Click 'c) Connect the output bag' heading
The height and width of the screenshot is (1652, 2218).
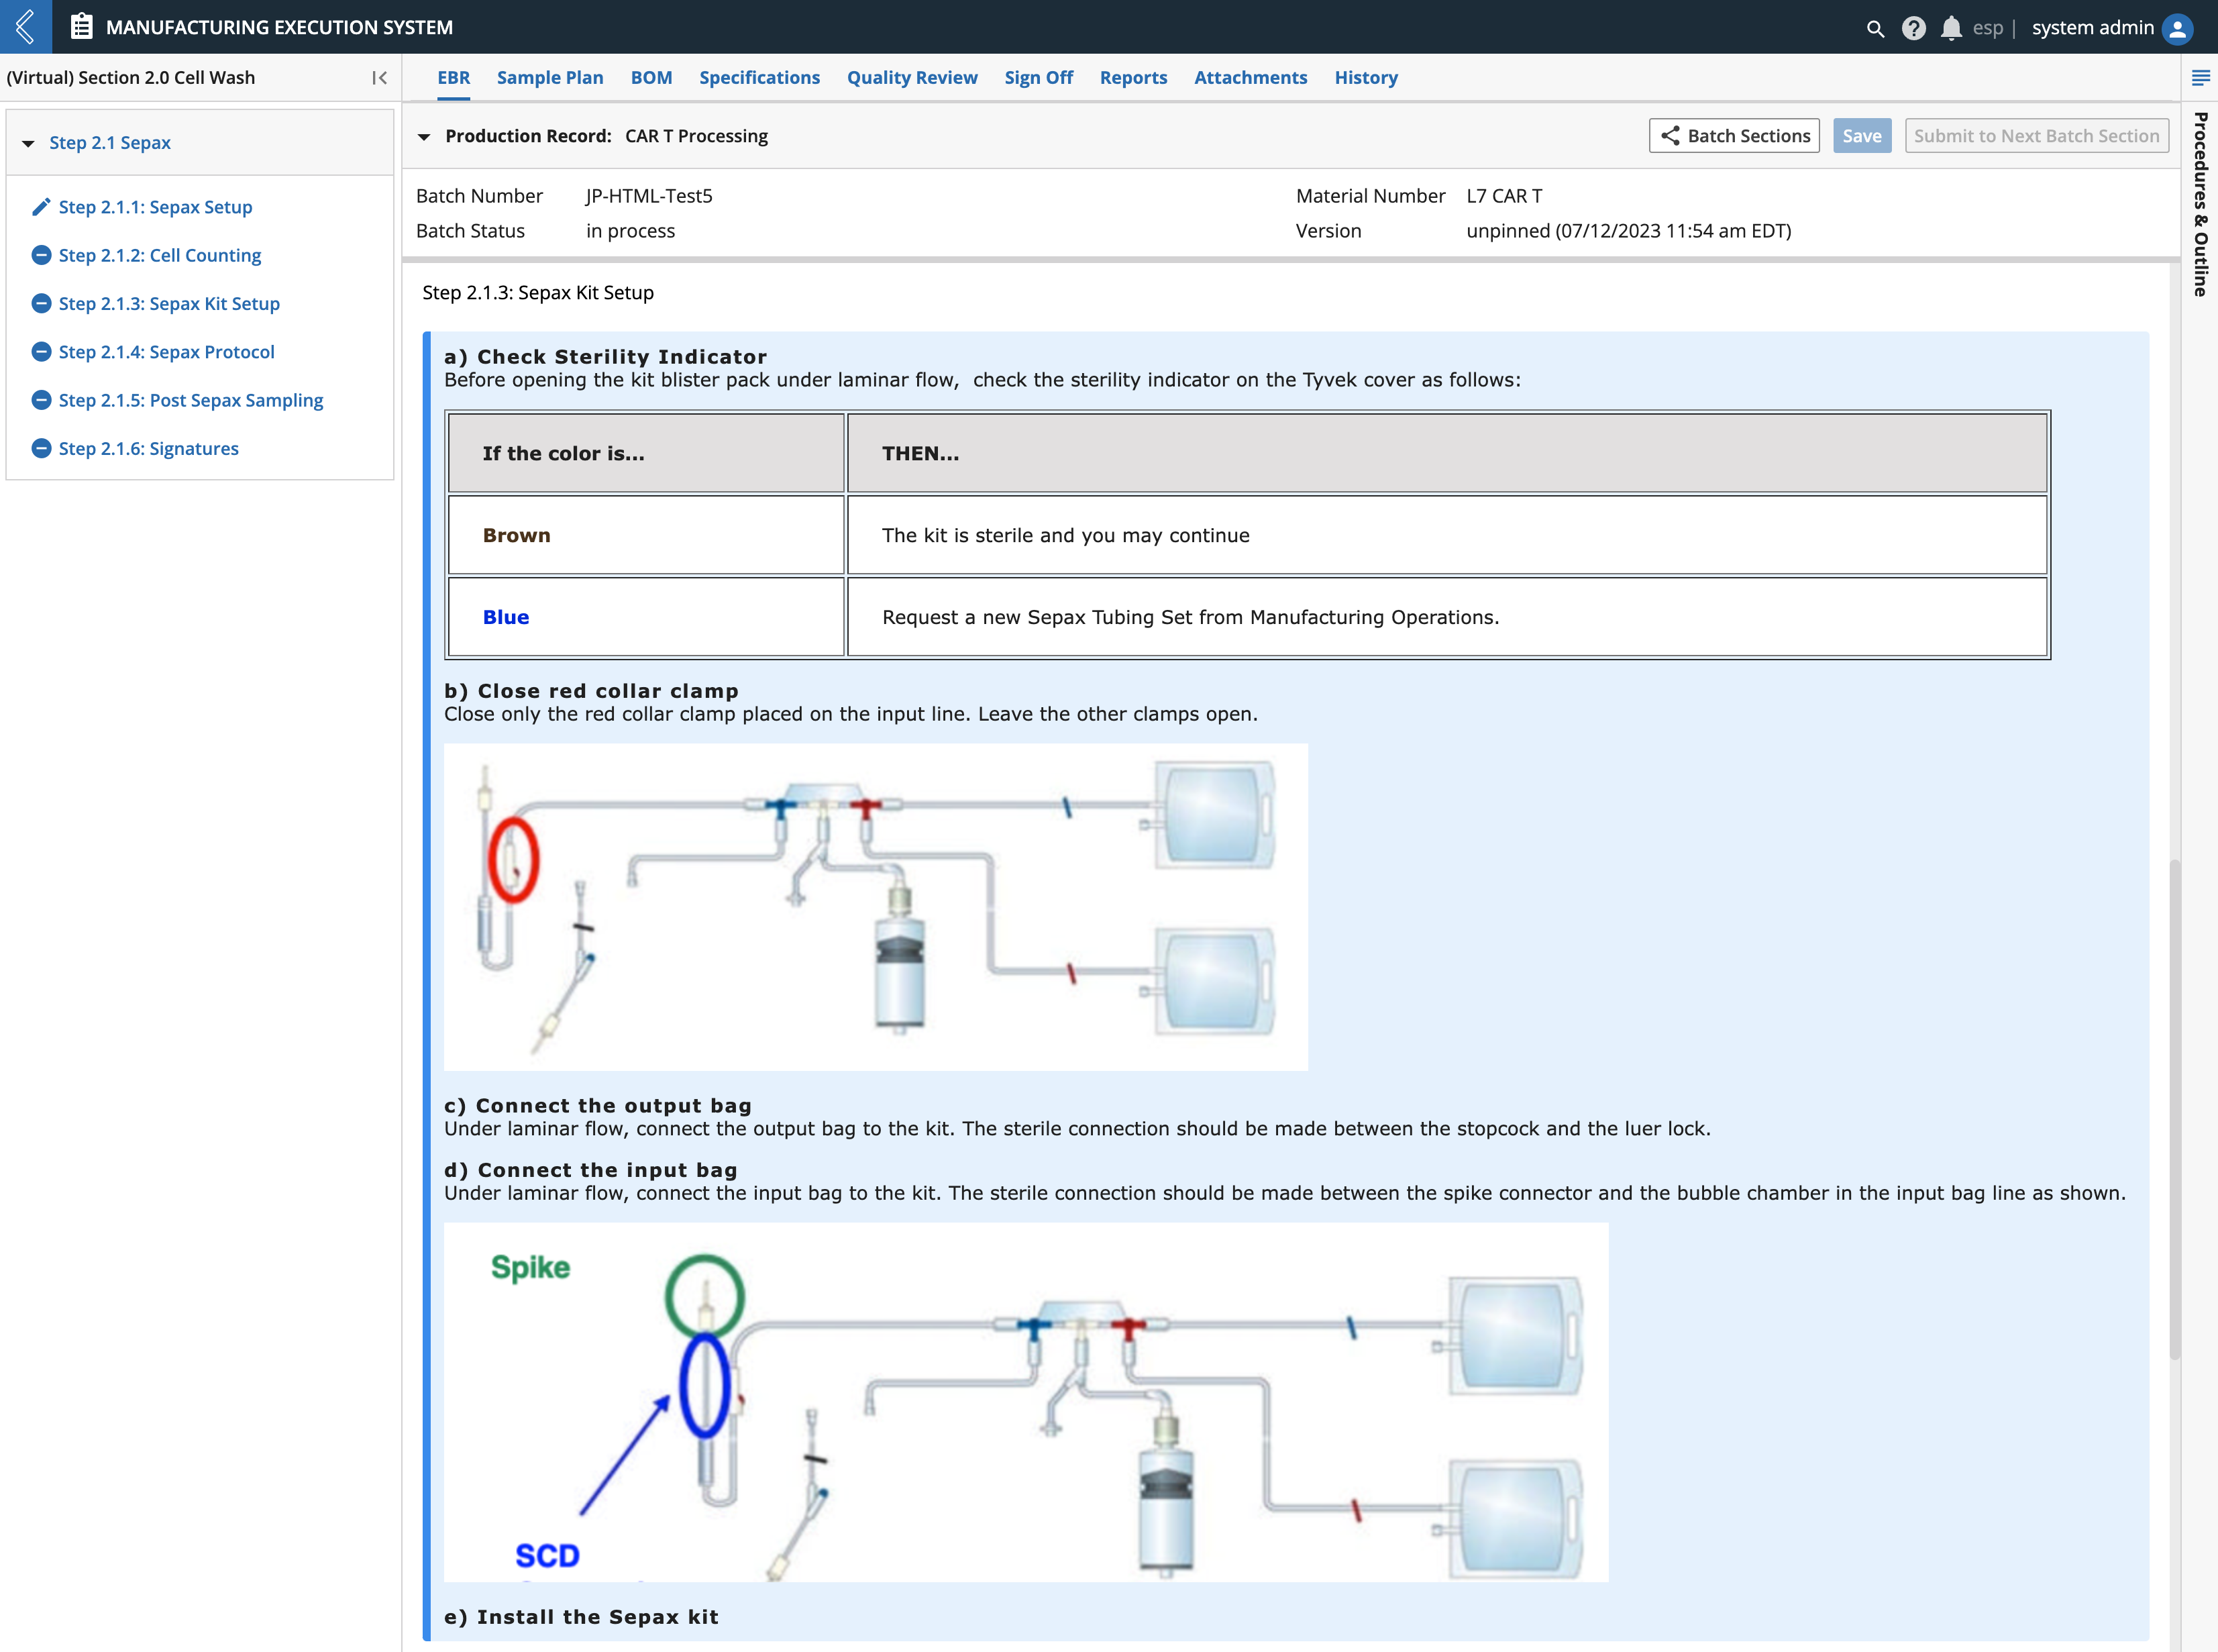598,1106
